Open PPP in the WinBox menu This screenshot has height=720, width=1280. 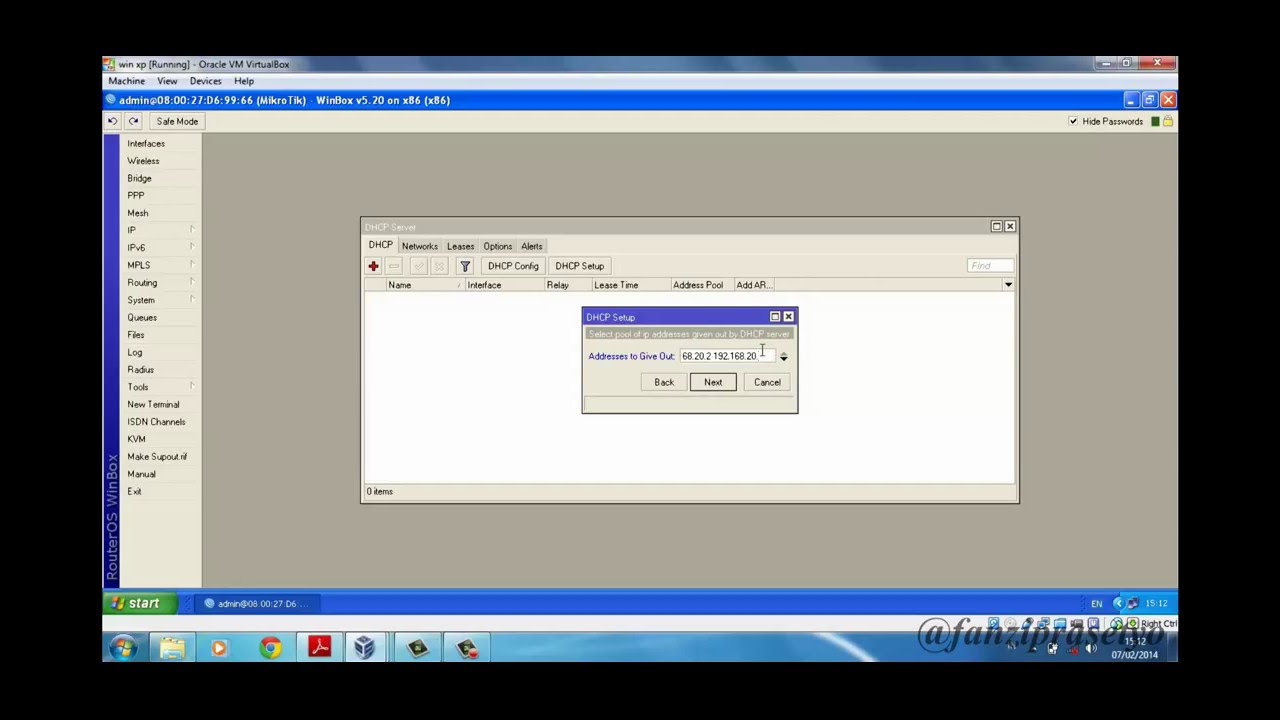(x=135, y=196)
